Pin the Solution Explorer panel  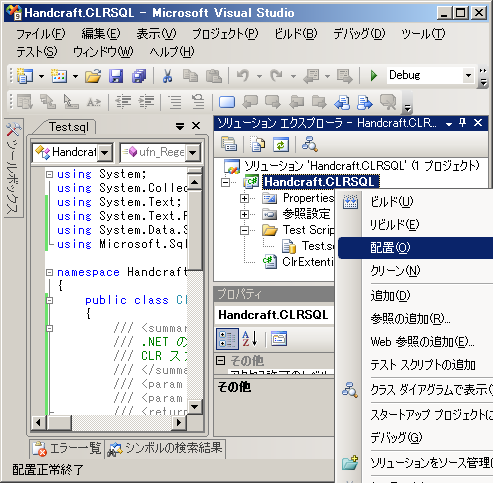tap(462, 123)
